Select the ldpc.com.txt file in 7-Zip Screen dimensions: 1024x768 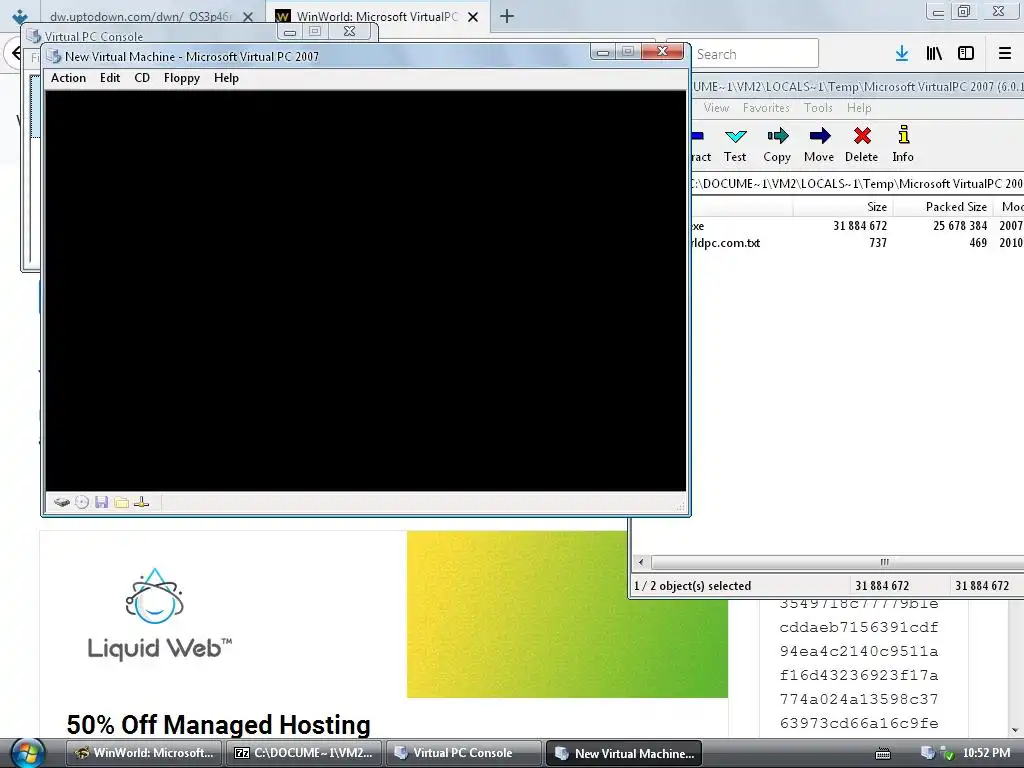[x=857, y=243]
